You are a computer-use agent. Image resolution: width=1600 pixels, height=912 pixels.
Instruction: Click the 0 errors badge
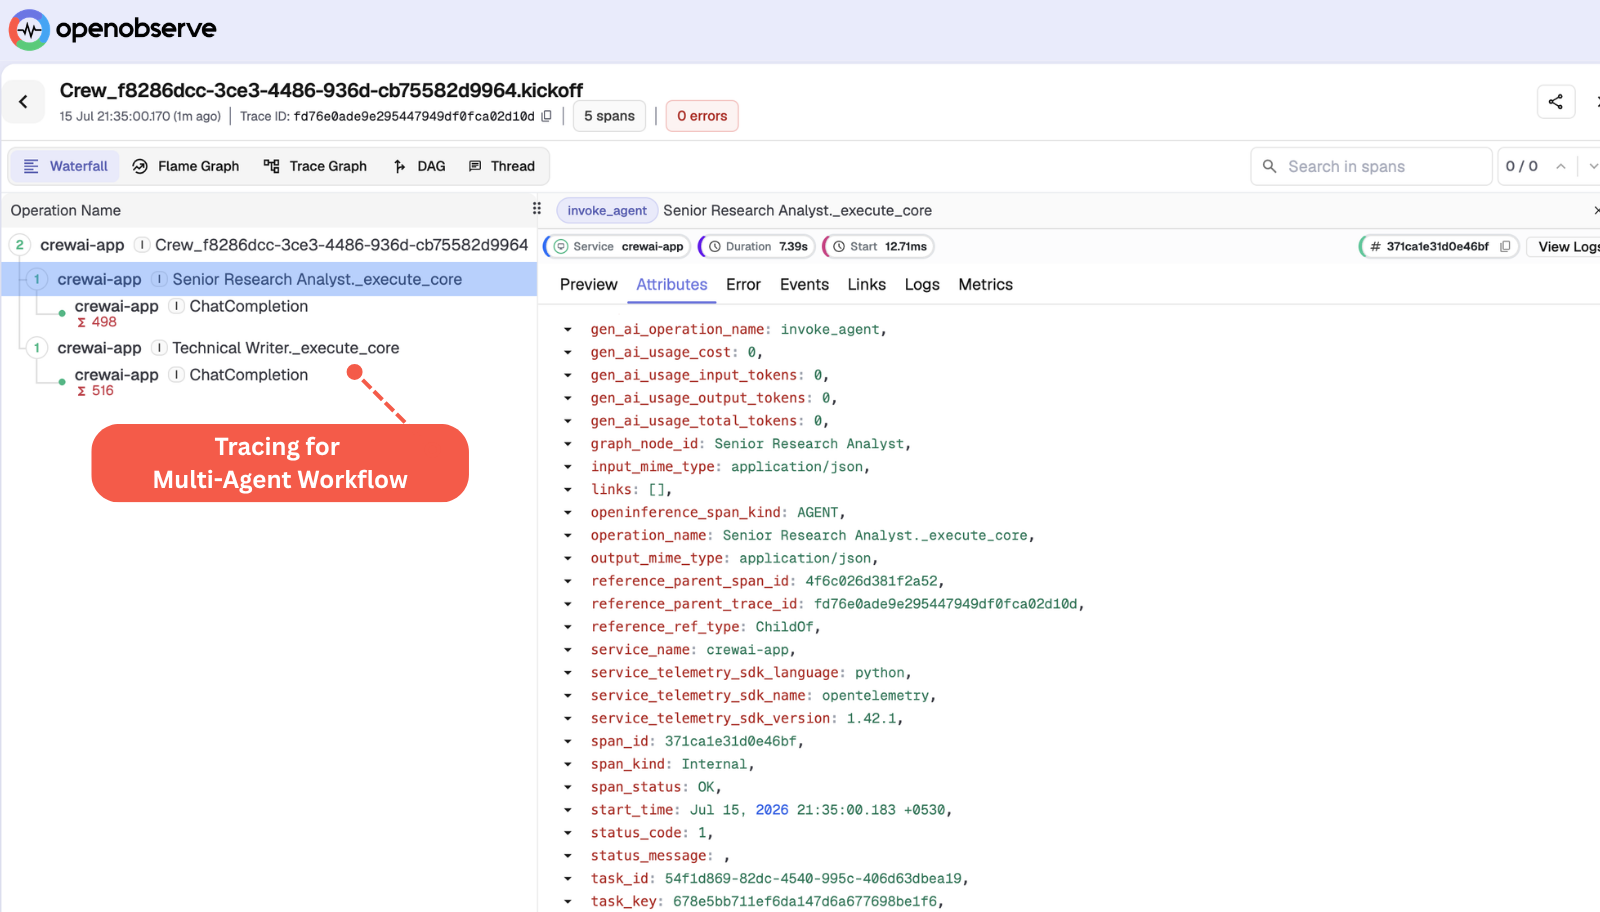click(x=702, y=116)
